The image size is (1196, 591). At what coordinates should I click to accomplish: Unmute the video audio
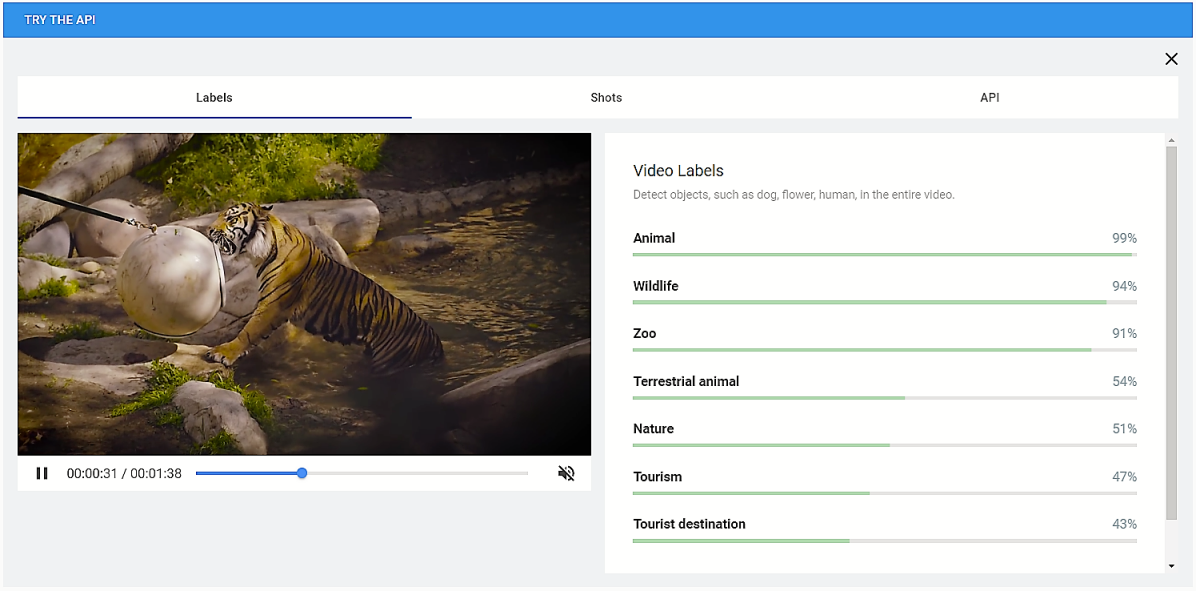click(566, 474)
